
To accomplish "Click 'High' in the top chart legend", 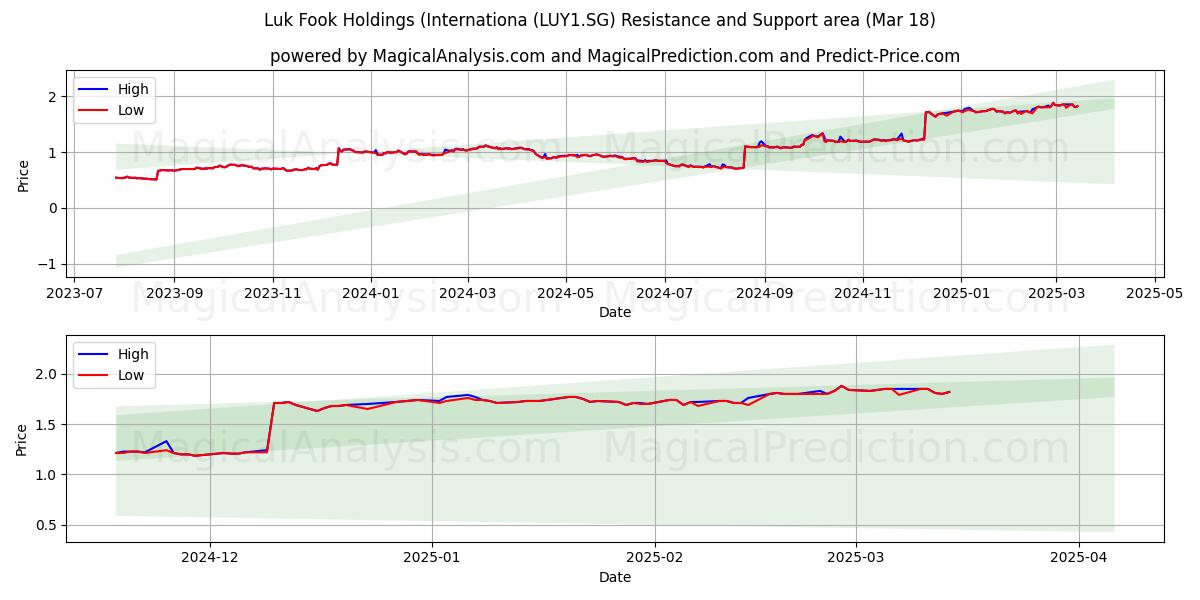I will pos(133,89).
